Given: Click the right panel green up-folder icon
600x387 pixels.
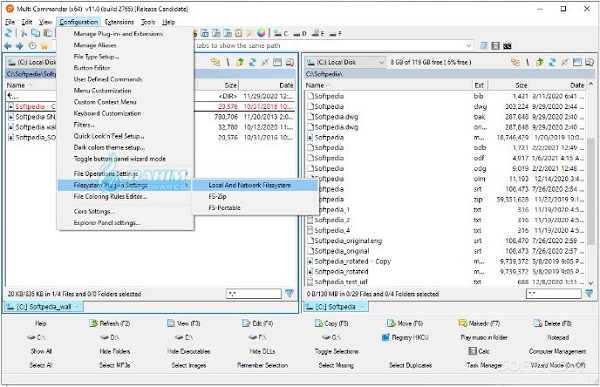Looking at the screenshot, I should coord(540,62).
